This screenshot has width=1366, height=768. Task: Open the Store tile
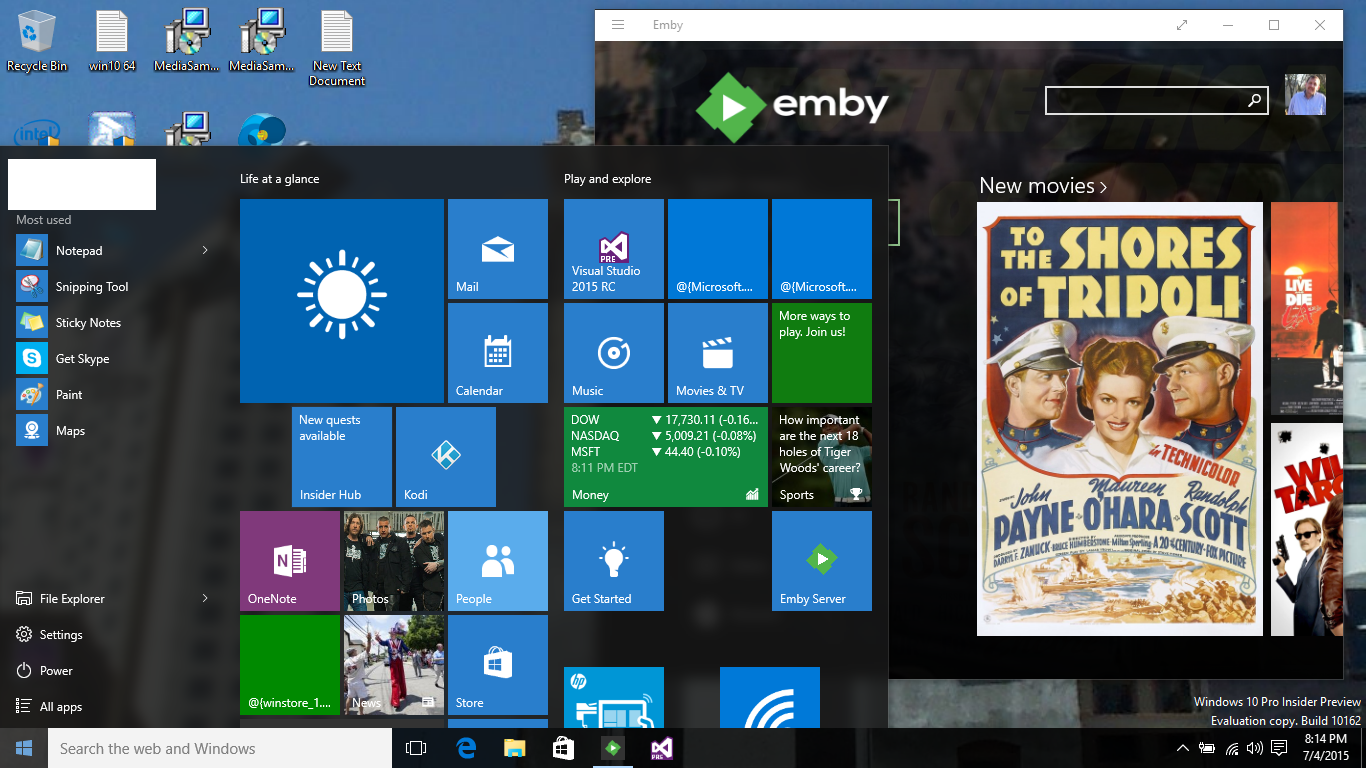click(498, 665)
